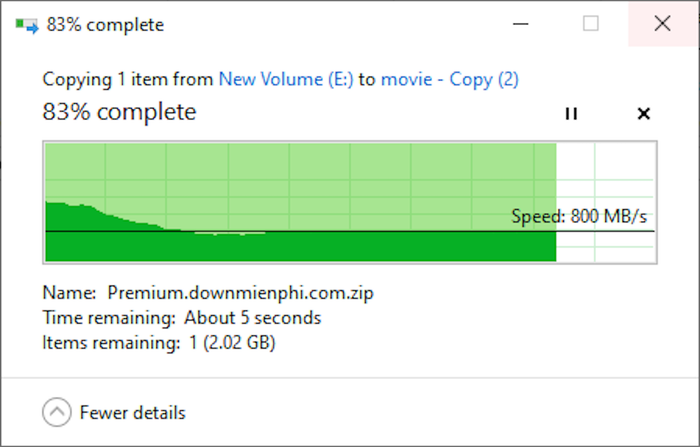
Task: Minimize the copy progress window
Action: [521, 23]
